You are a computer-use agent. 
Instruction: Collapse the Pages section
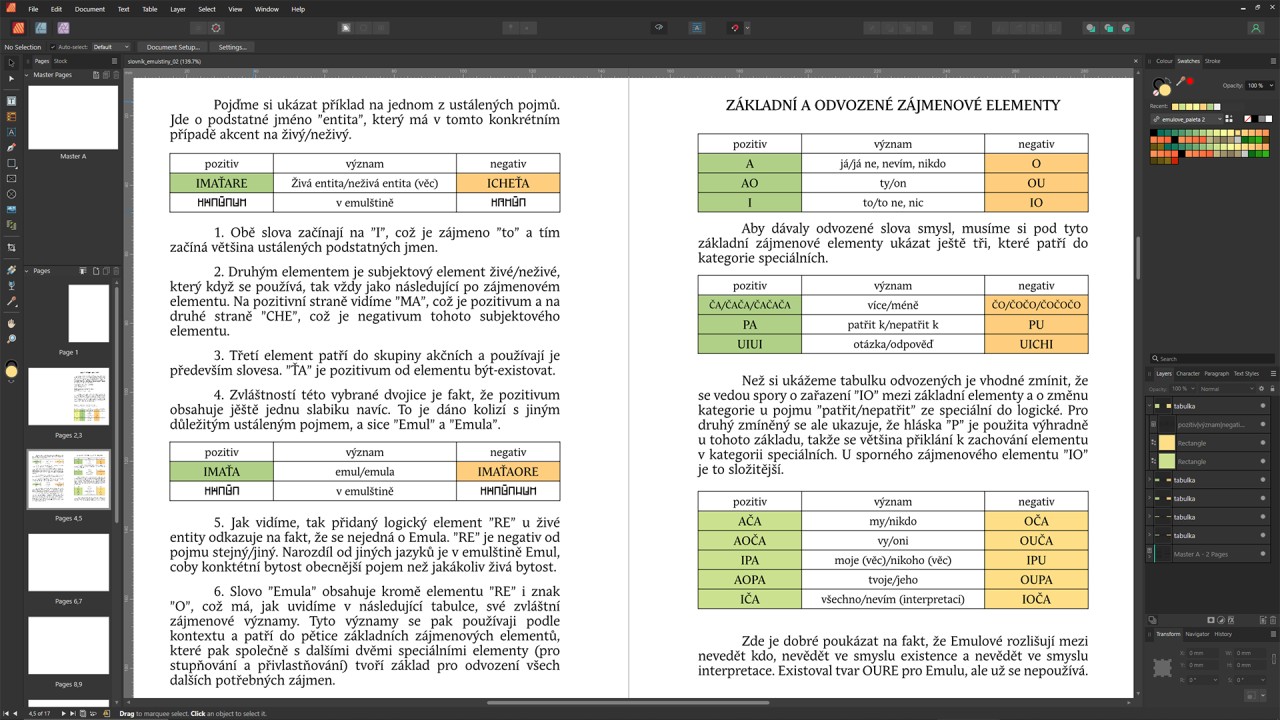(x=27, y=271)
